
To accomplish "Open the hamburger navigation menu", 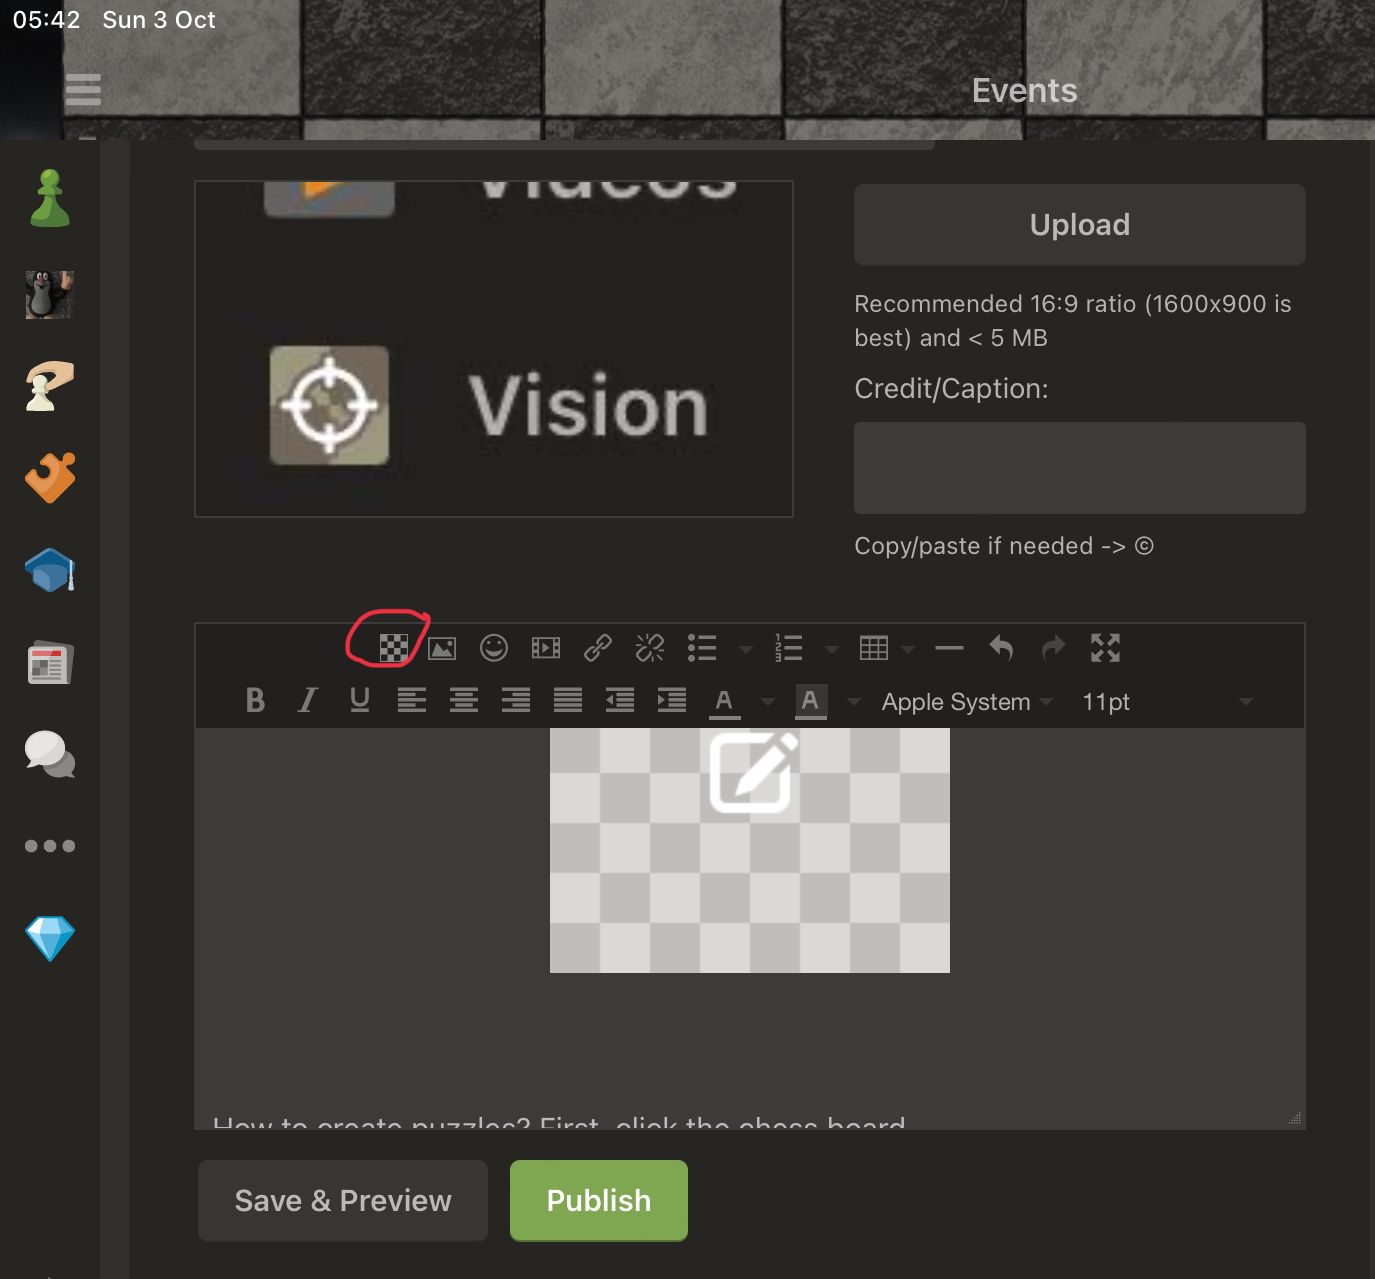I will tap(83, 90).
